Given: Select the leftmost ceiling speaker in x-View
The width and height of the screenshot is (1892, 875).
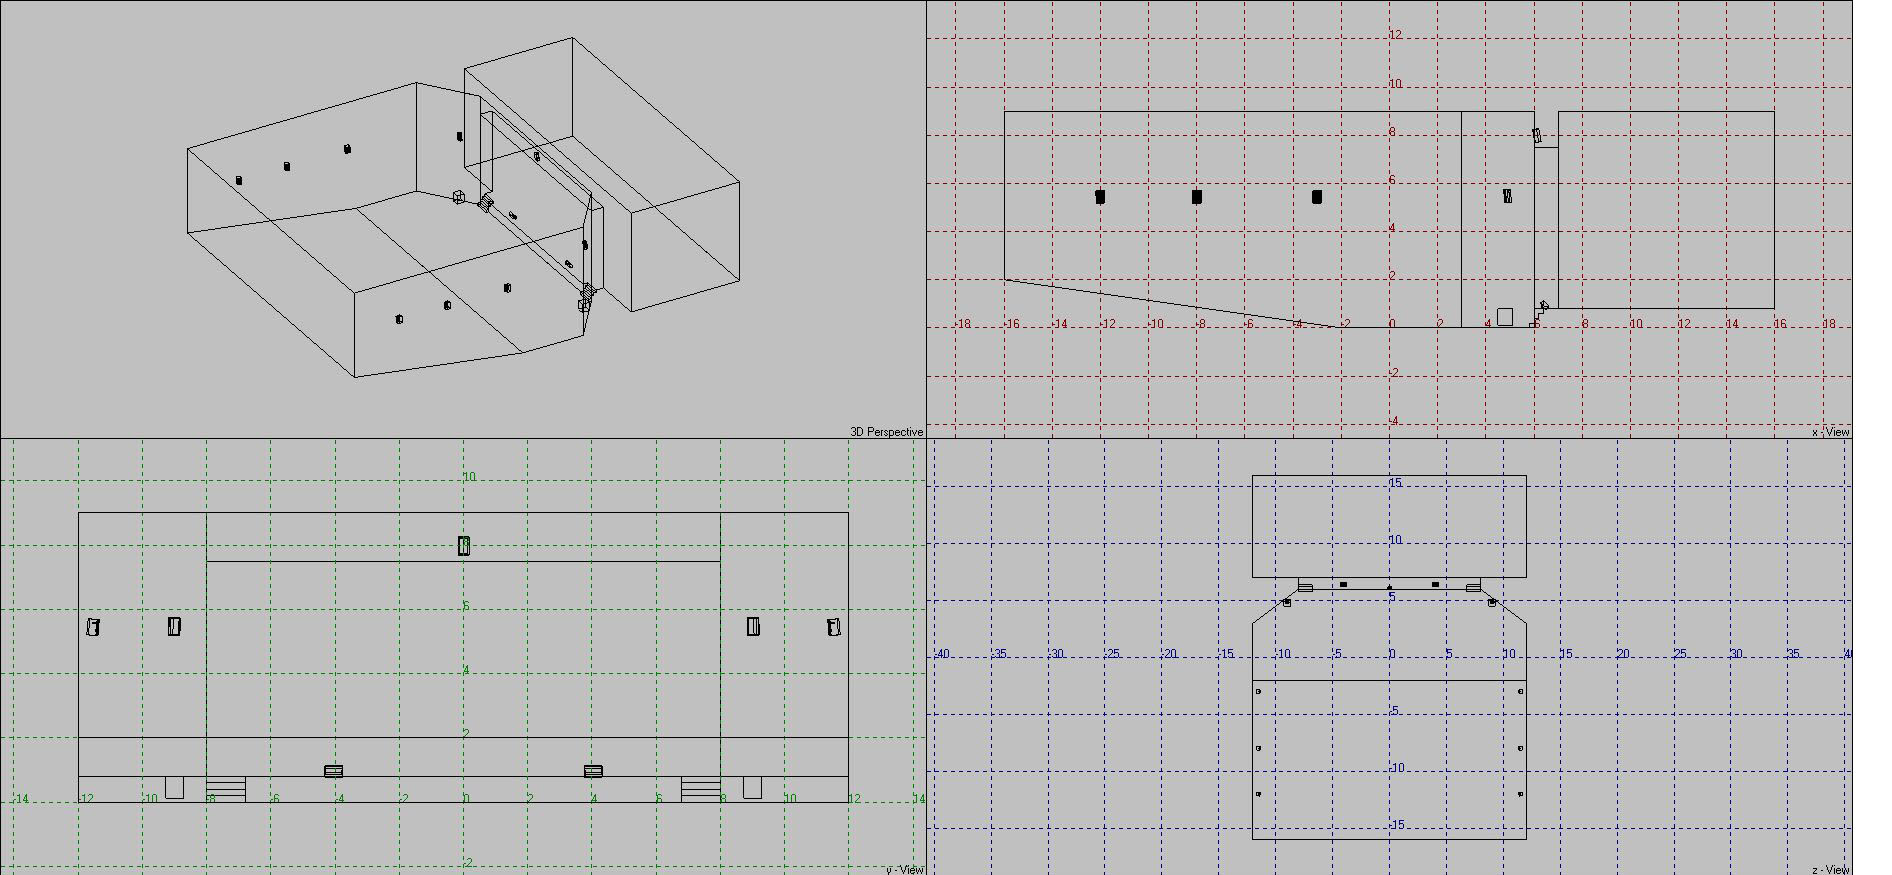Looking at the screenshot, I should [1100, 197].
